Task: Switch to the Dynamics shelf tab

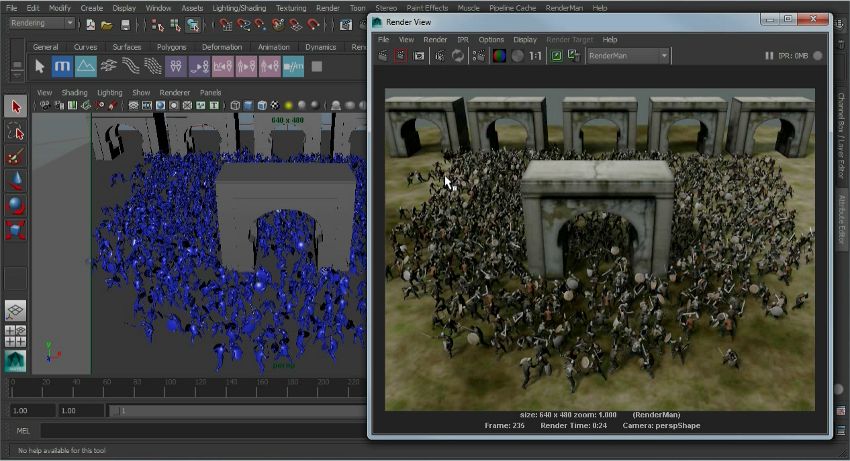Action: click(320, 47)
